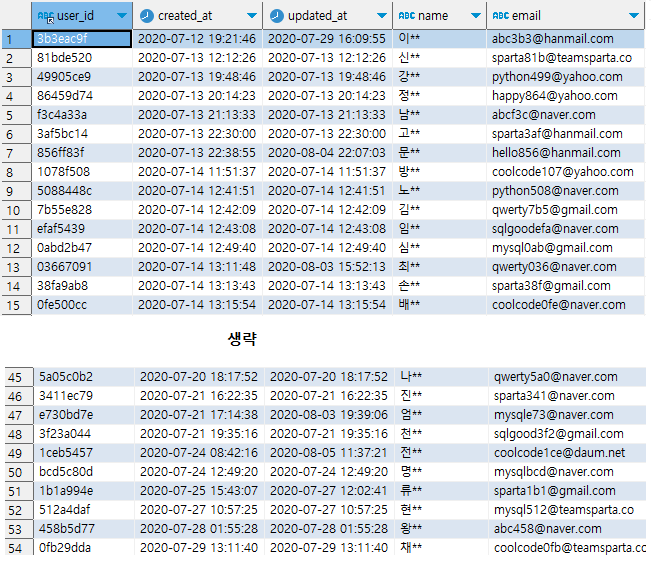The height and width of the screenshot is (562, 651).
Task: Click user_id cell 1078f508
Action: (82, 172)
